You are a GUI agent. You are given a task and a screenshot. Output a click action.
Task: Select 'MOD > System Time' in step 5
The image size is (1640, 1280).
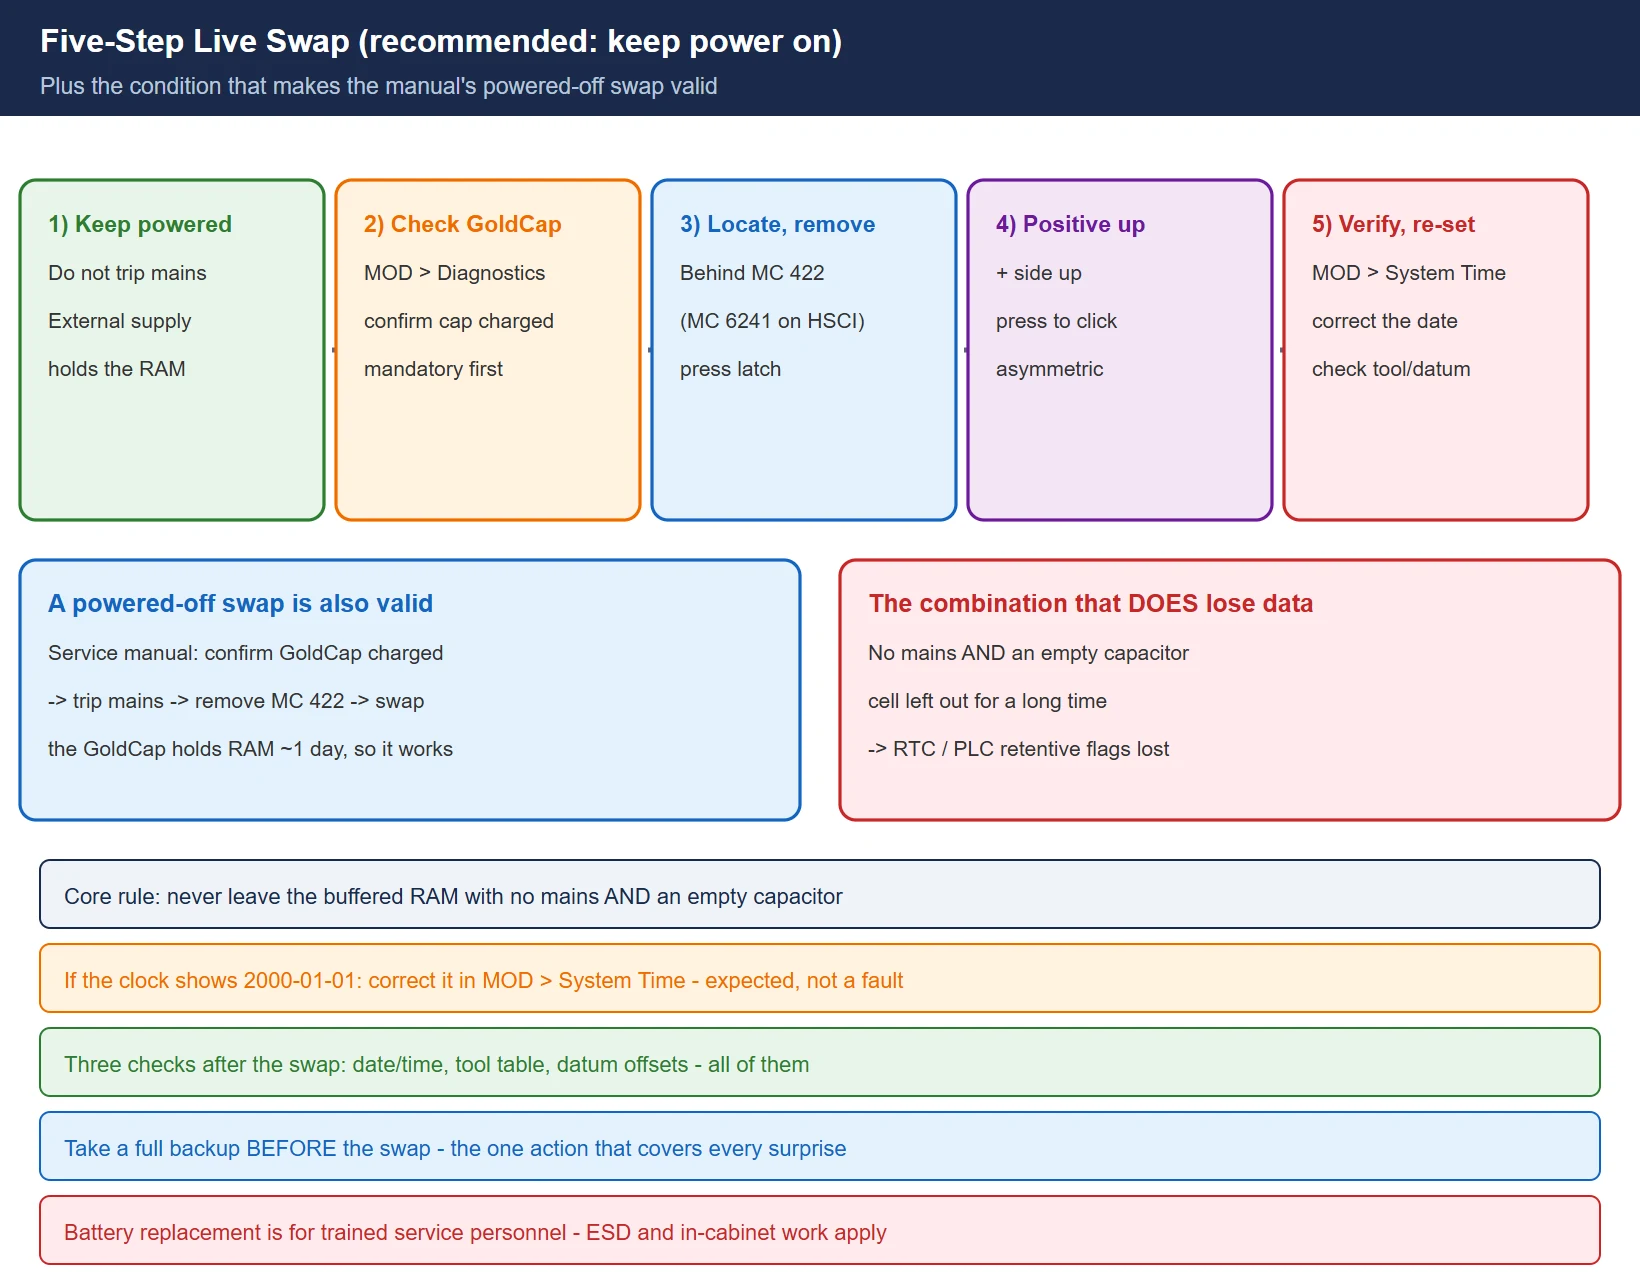pos(1408,273)
